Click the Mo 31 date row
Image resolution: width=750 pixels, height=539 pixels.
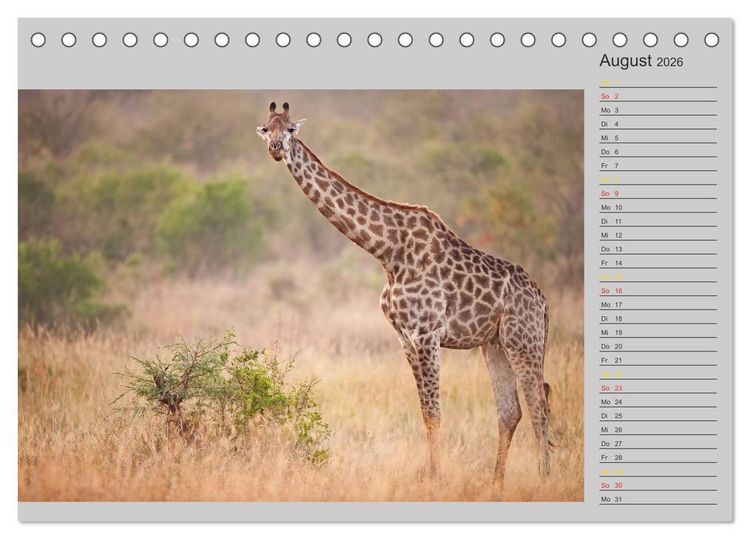658,499
